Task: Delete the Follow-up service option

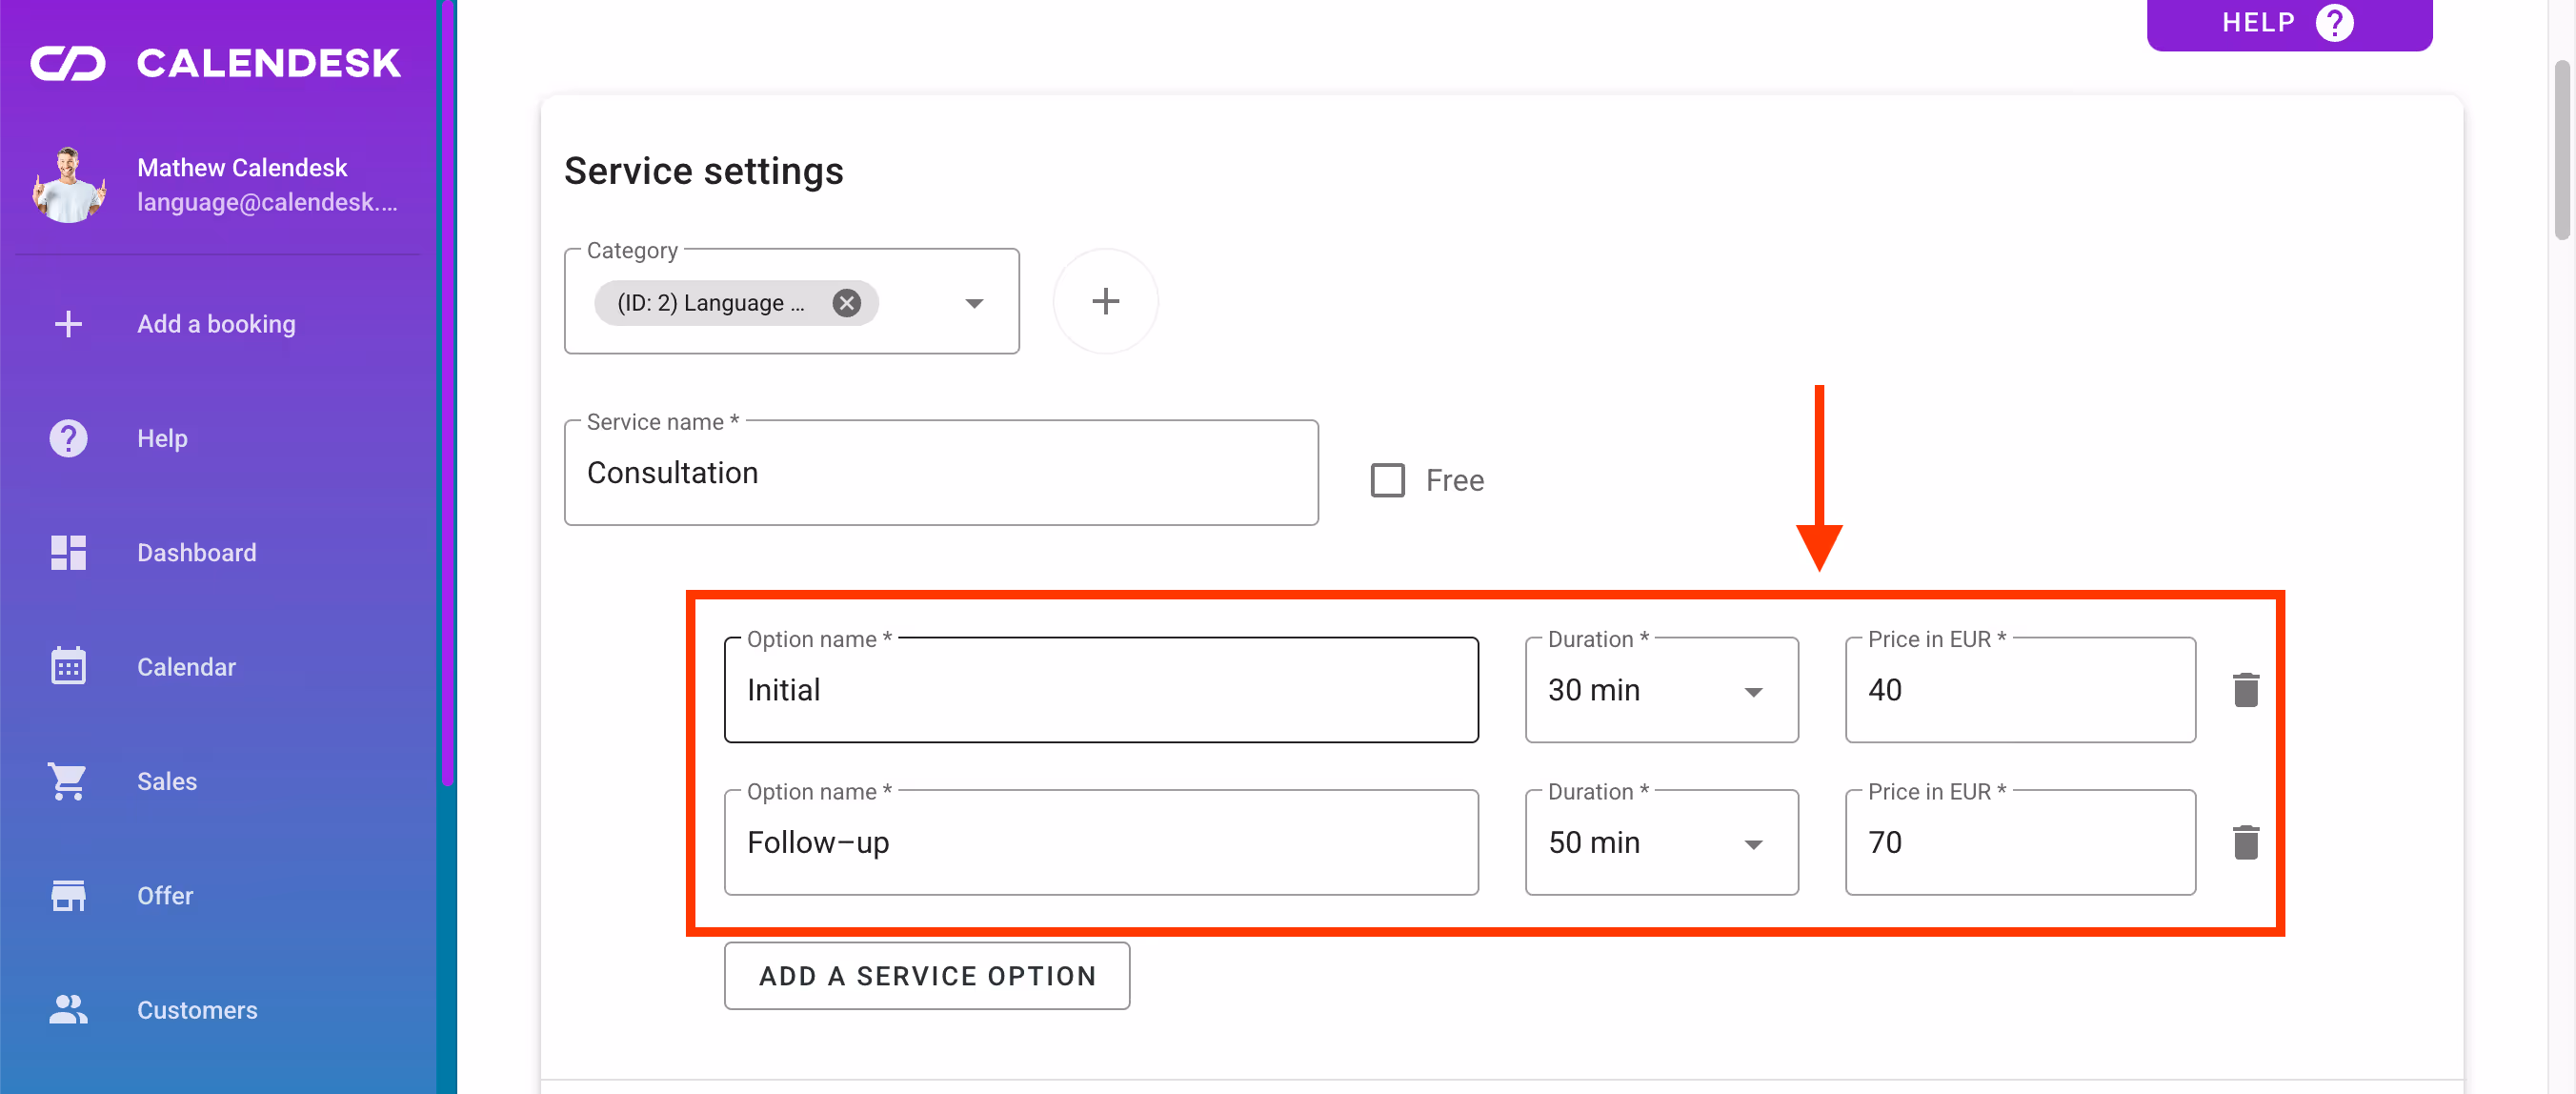Action: tap(2245, 842)
